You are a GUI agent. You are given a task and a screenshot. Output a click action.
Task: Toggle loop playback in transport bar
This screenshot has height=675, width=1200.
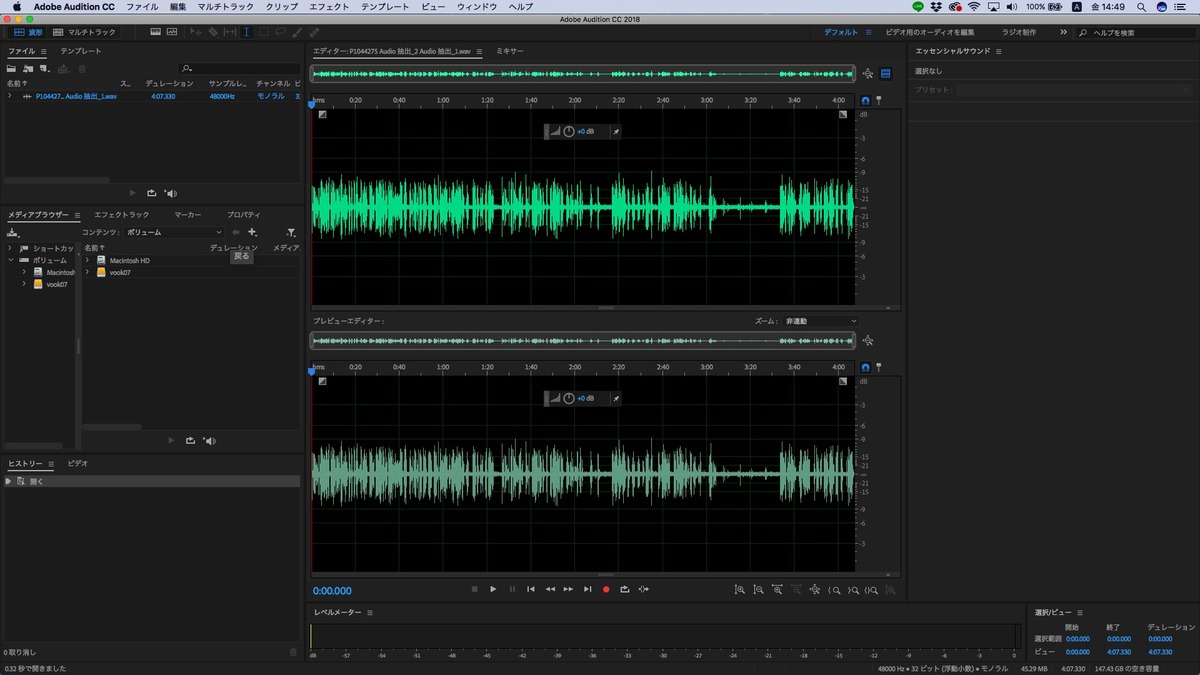pyautogui.click(x=625, y=590)
